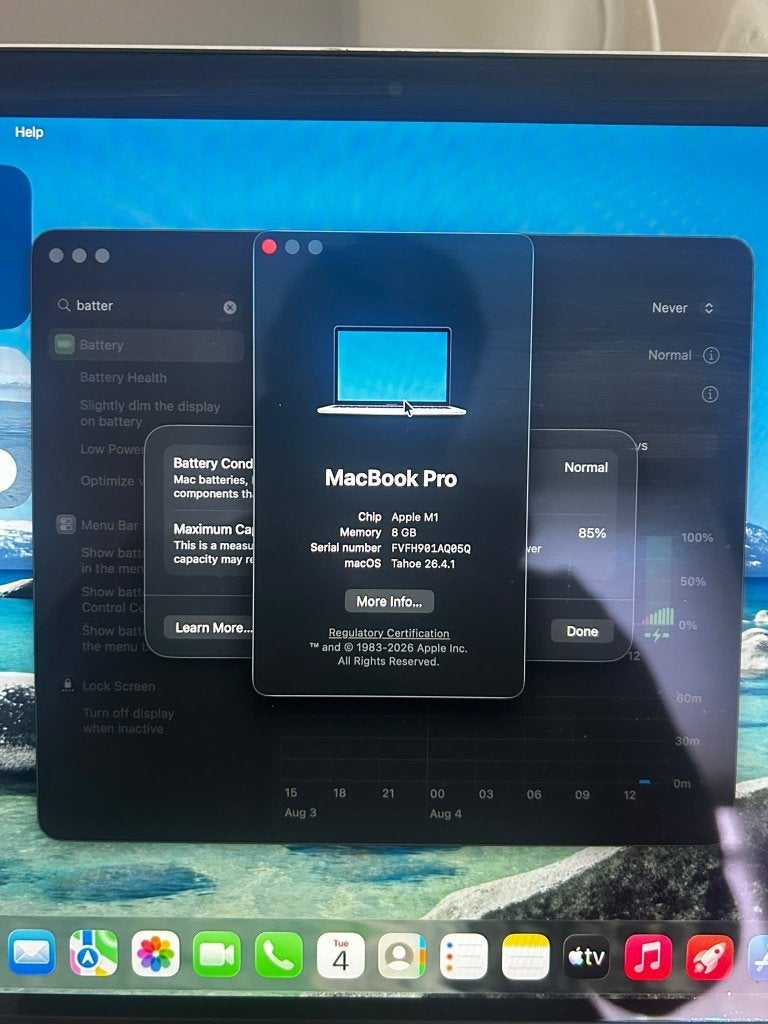Screen dimensions: 768x1024
Task: Open Reminders from the Dock
Action: 464,957
